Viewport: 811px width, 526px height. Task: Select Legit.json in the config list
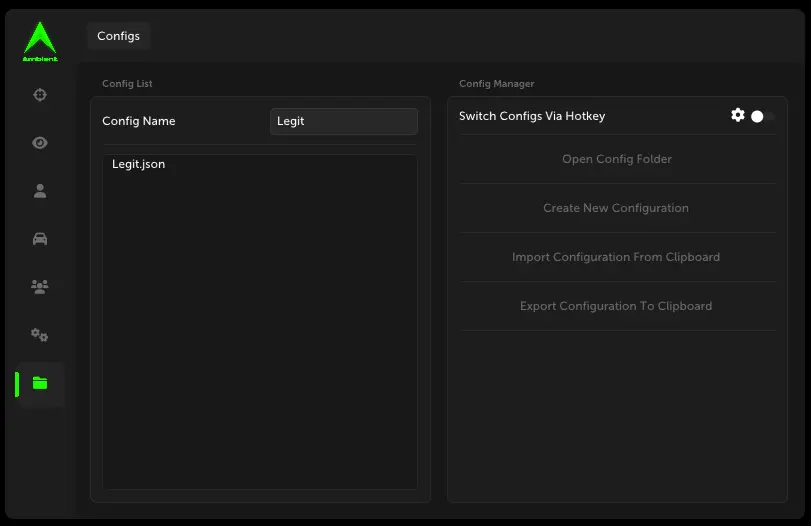139,164
